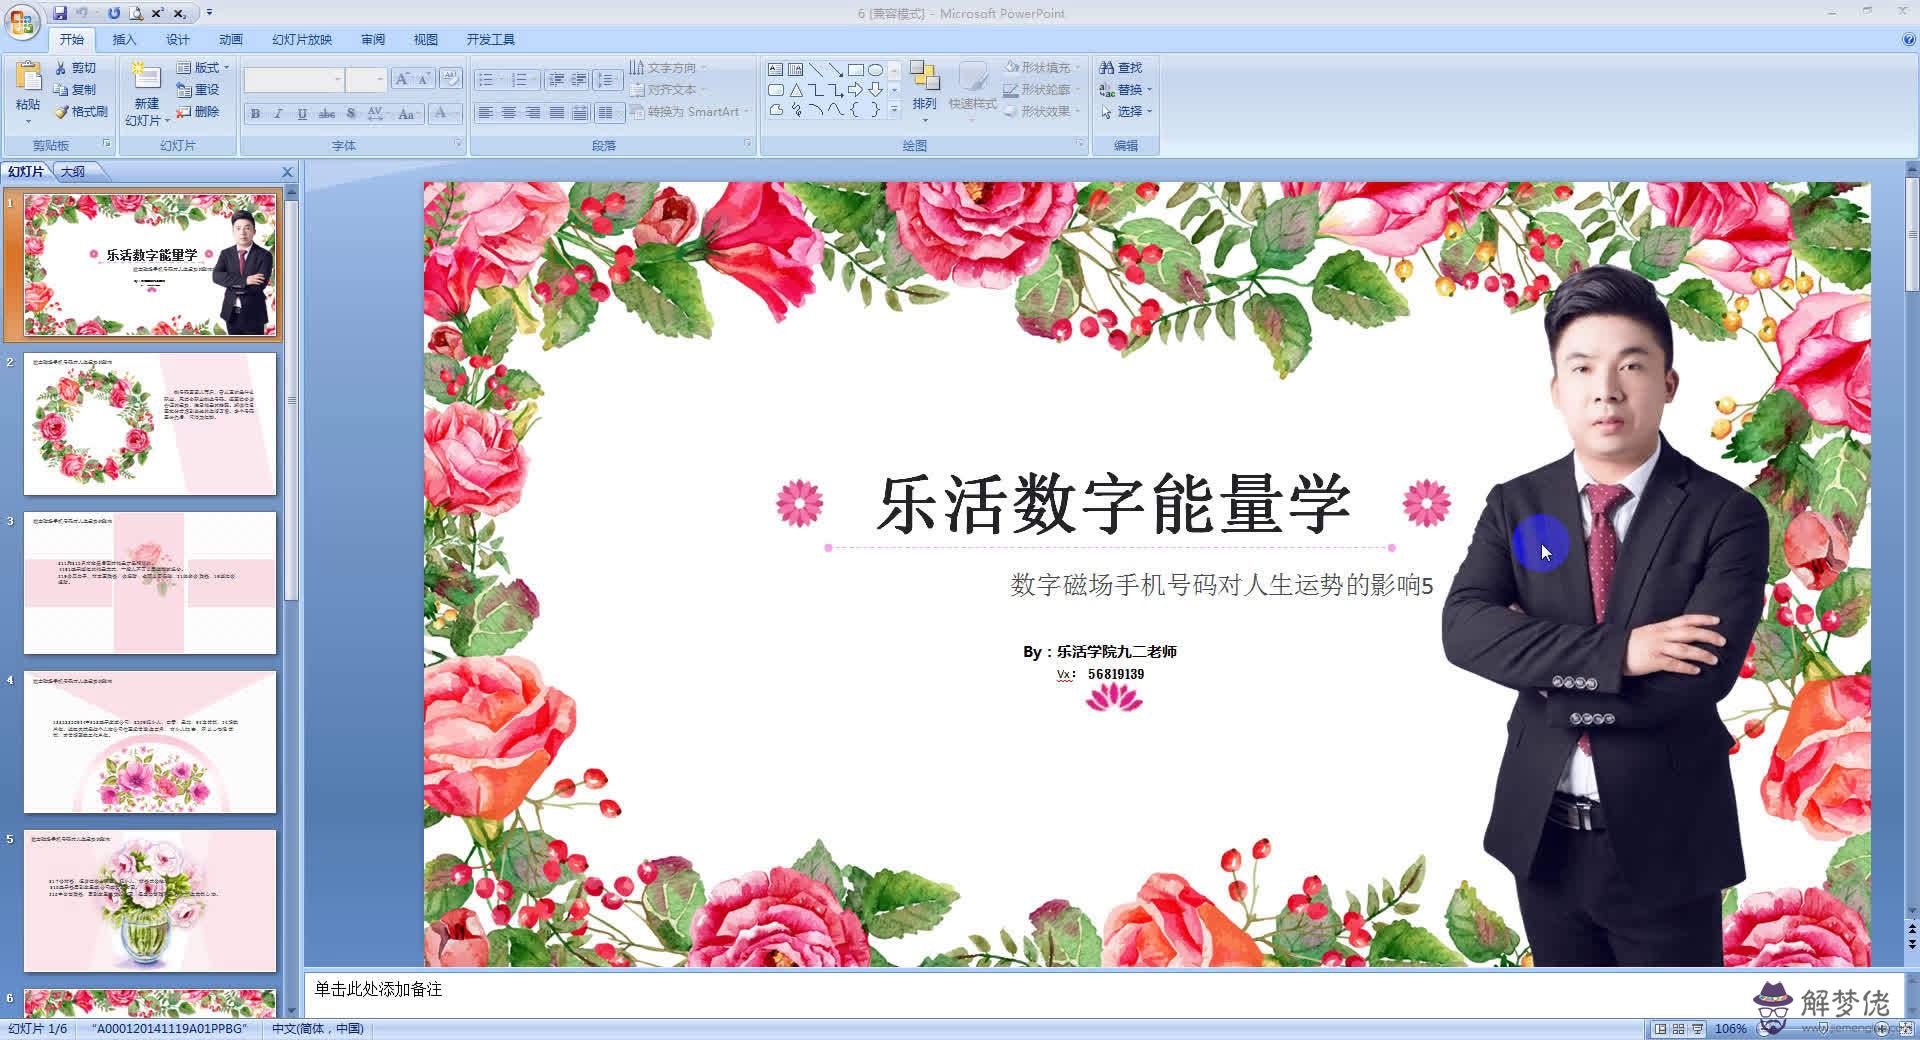This screenshot has width=1920, height=1040.
Task: Open the 幻灯片放映 Slide Show tab
Action: point(302,39)
